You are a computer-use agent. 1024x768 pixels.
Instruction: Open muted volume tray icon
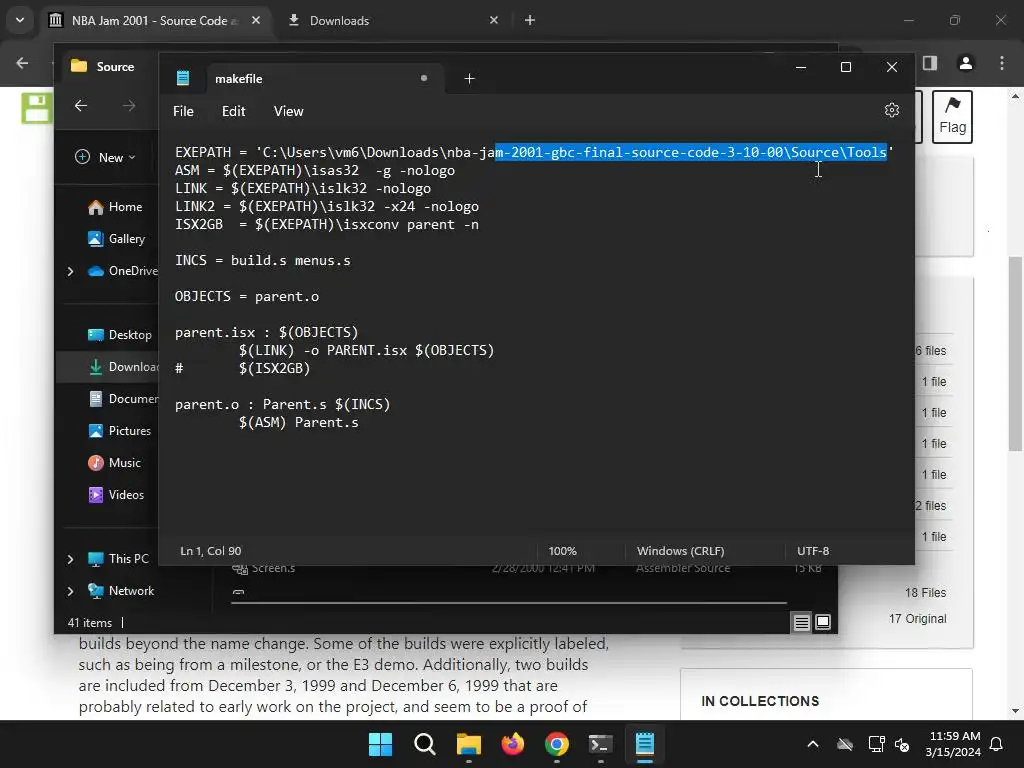tap(902, 744)
